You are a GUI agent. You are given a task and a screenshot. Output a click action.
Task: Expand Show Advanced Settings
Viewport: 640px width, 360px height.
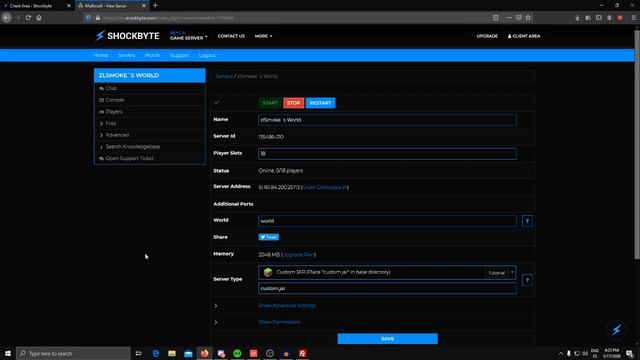pos(287,305)
